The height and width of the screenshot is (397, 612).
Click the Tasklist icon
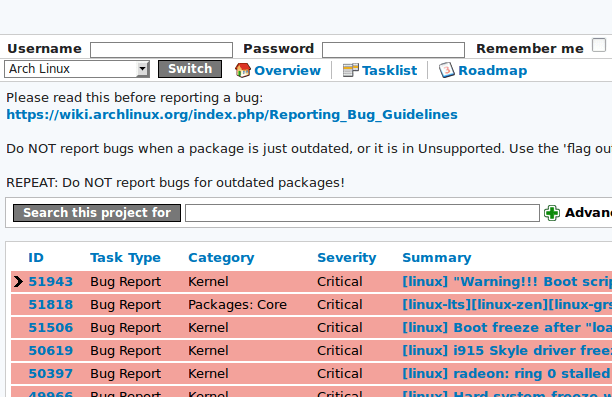point(350,70)
